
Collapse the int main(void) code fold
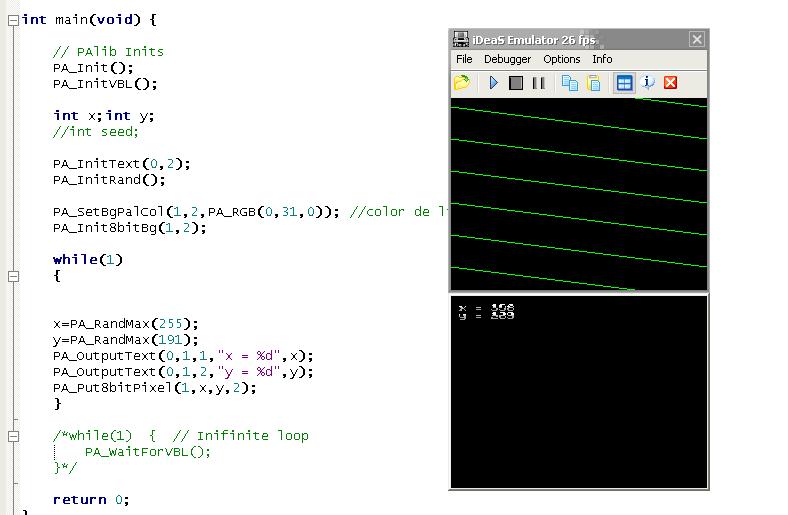tap(13, 20)
